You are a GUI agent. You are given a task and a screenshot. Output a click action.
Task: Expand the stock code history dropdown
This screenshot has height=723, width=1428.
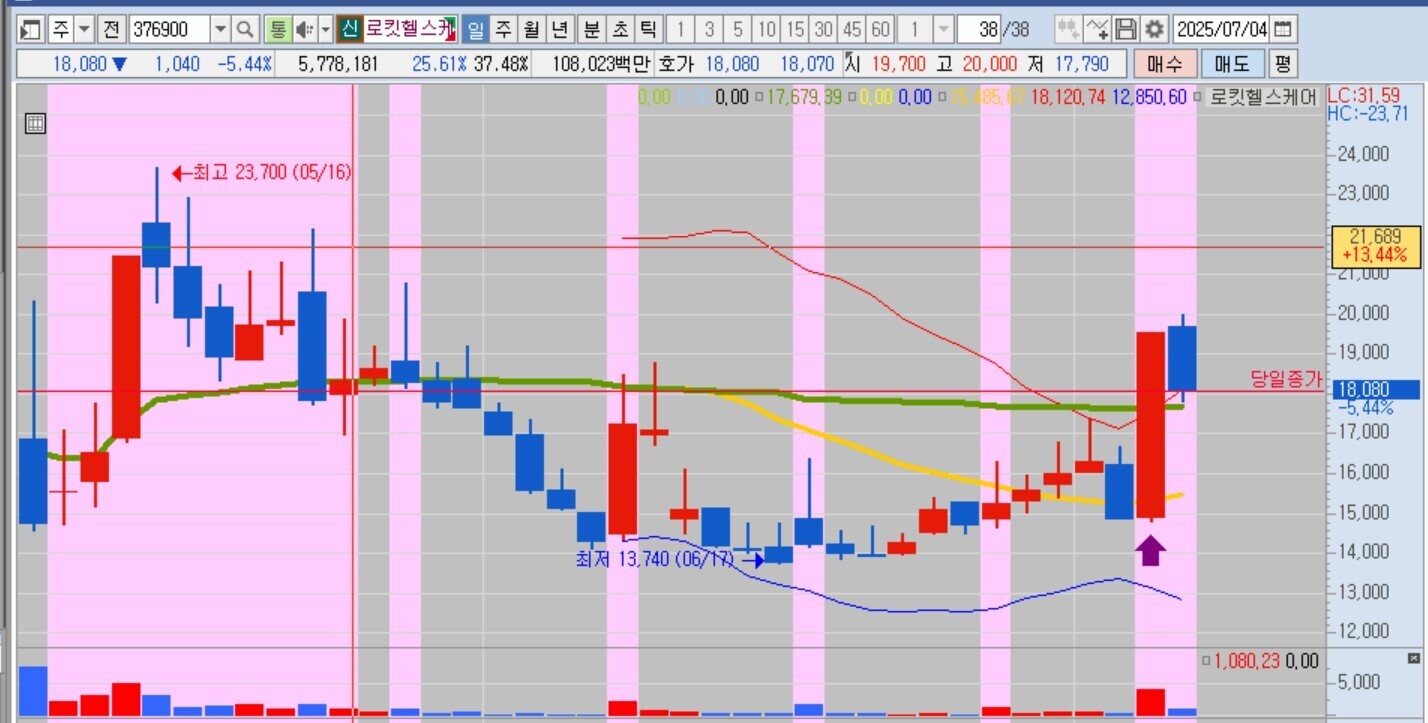(x=221, y=29)
